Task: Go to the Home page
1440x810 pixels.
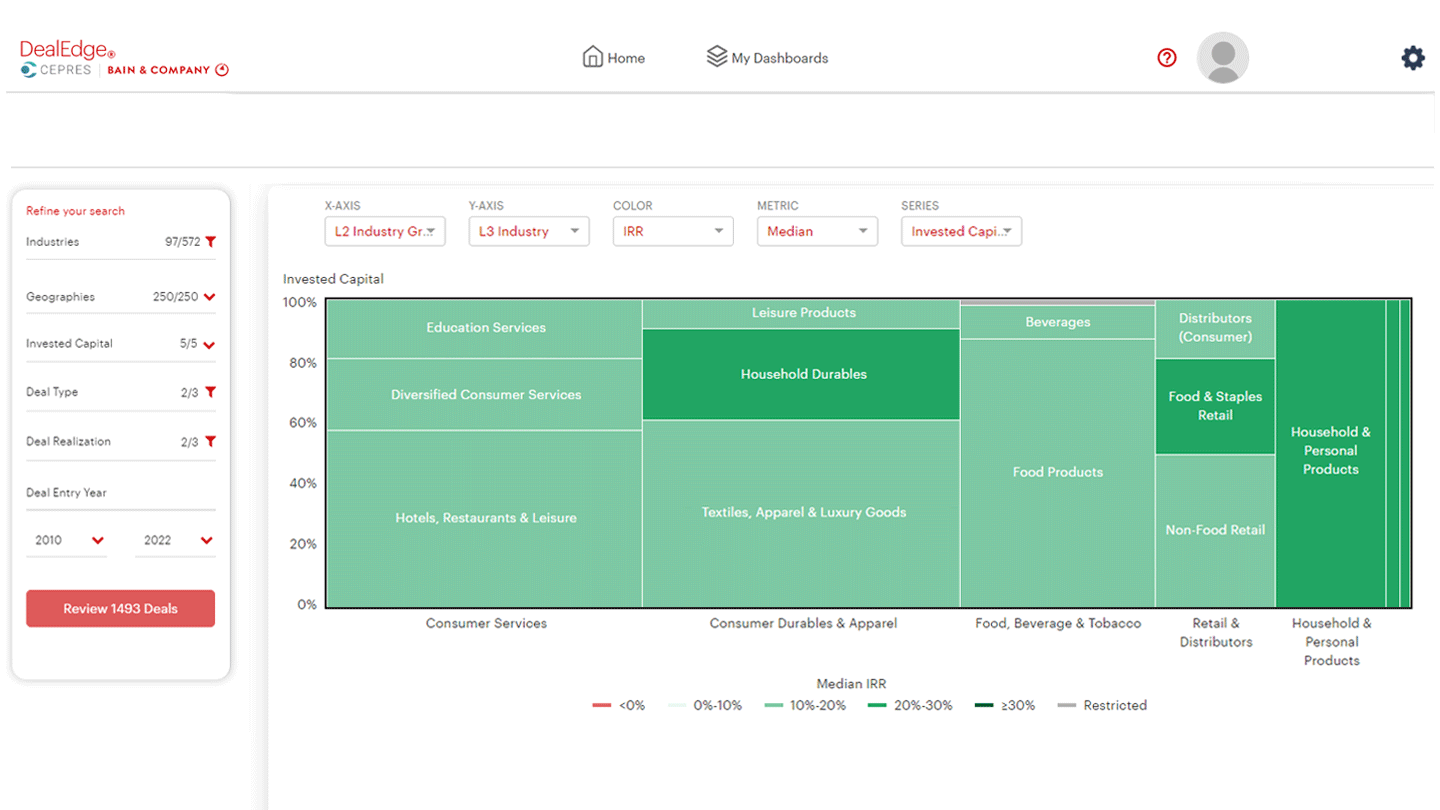Action: tap(614, 58)
